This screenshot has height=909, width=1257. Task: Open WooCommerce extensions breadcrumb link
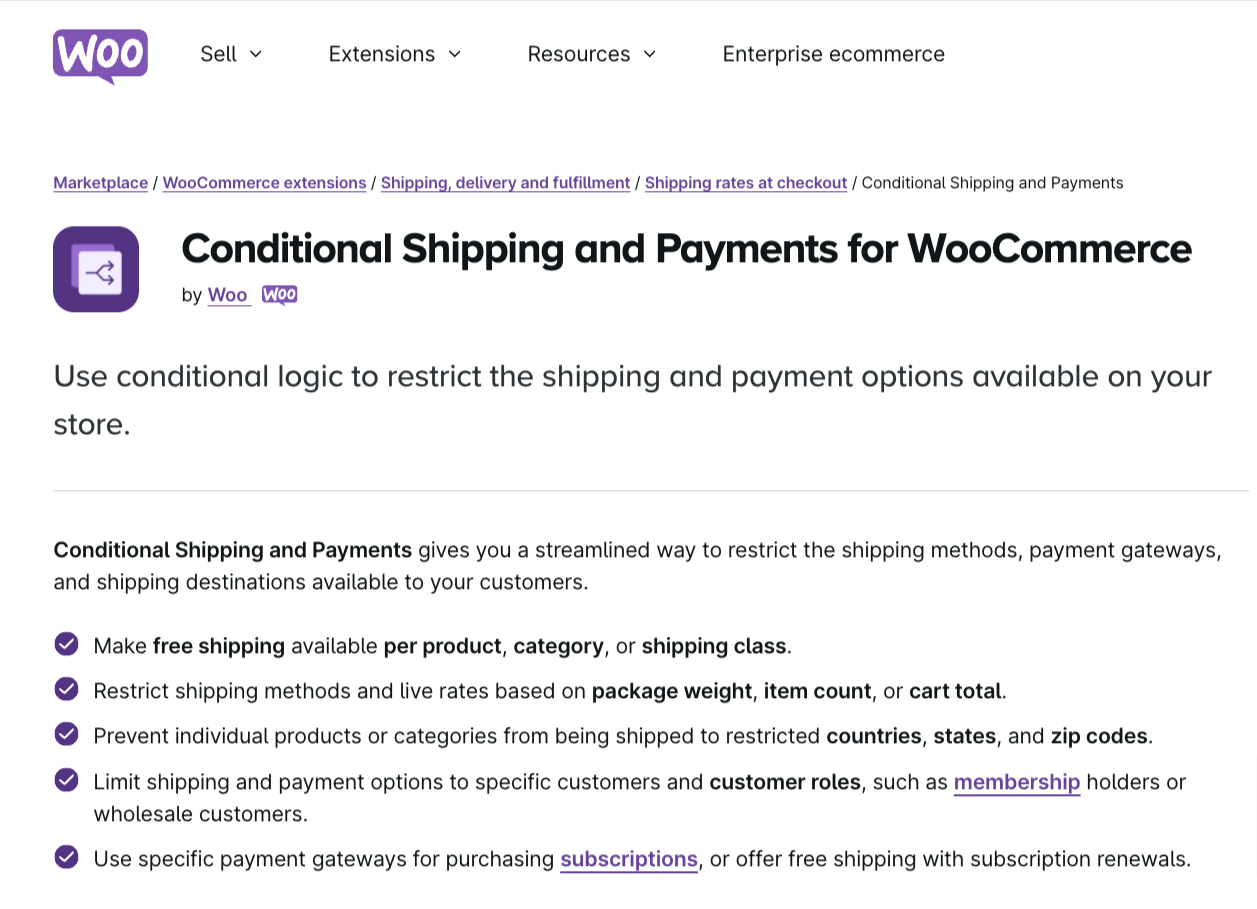tap(264, 183)
